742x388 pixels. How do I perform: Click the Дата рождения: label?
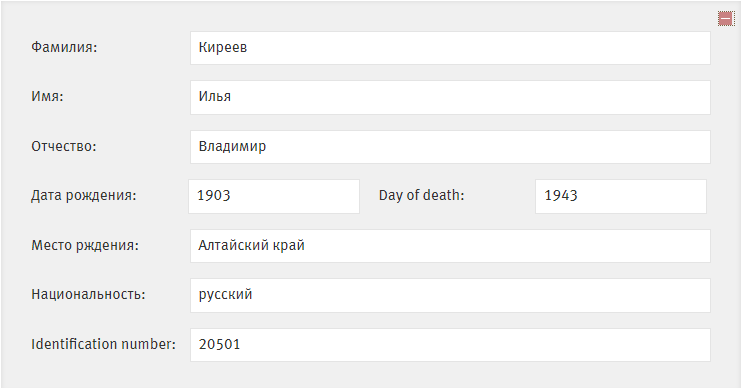pos(83,195)
